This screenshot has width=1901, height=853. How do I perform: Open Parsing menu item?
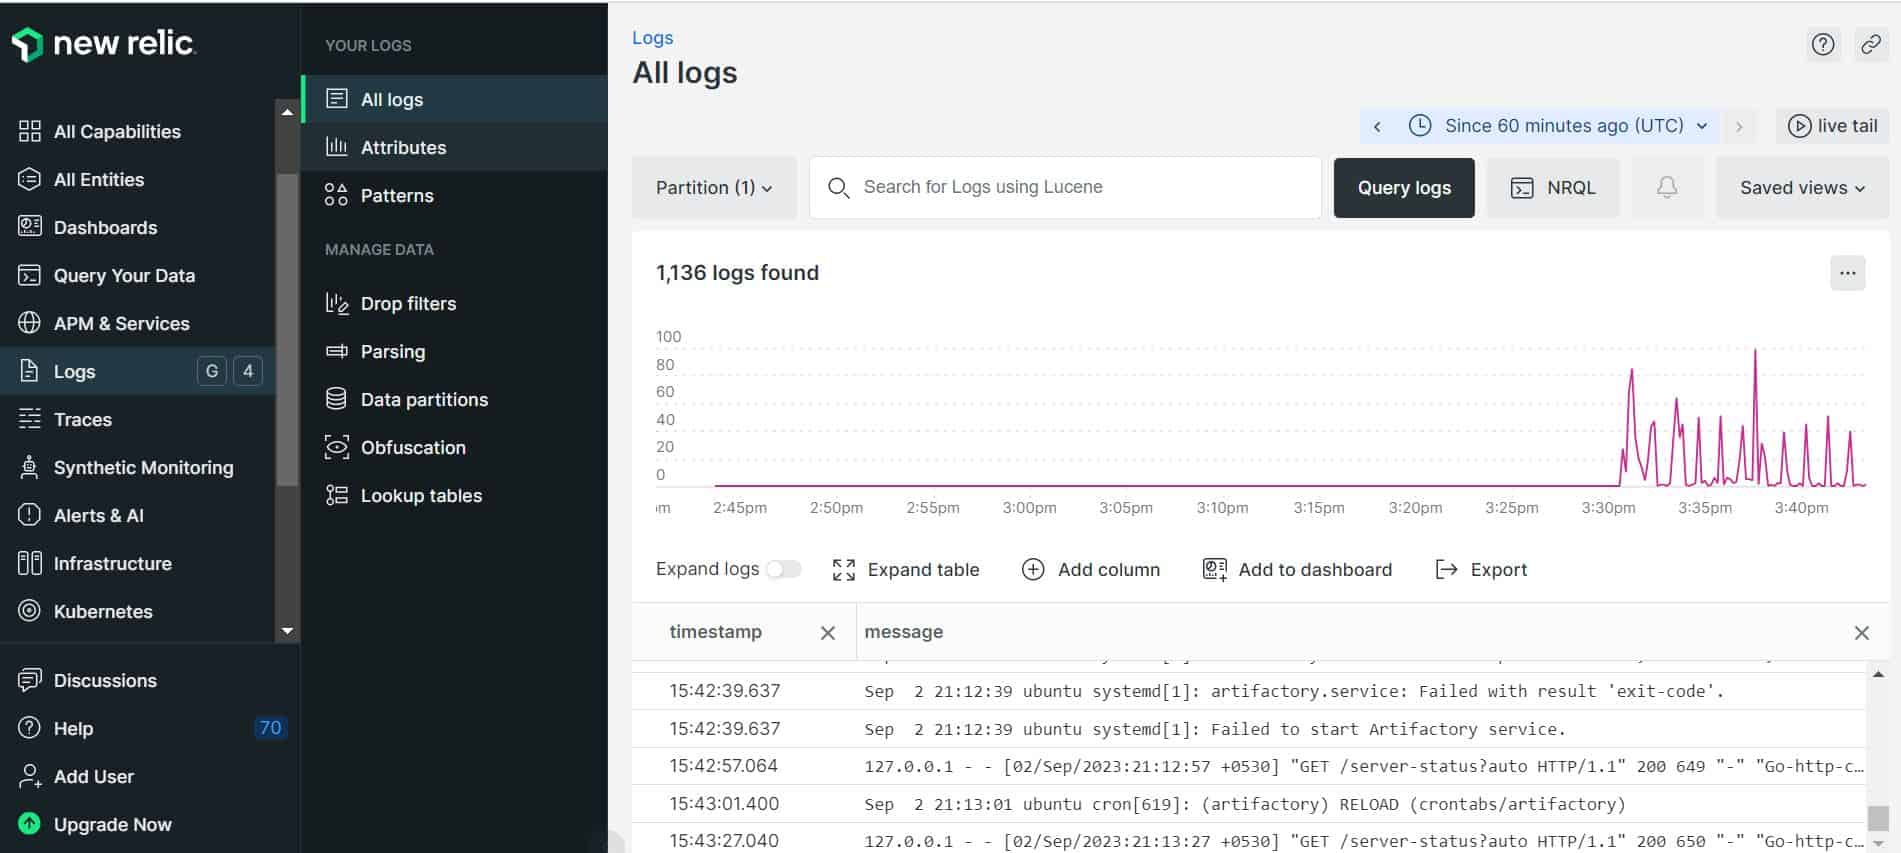[x=455, y=351]
